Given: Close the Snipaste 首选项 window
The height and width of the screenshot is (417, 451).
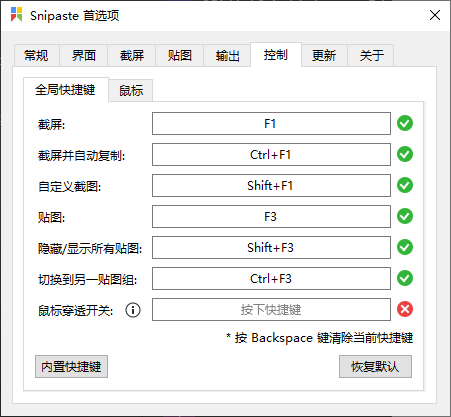Looking at the screenshot, I should (435, 15).
